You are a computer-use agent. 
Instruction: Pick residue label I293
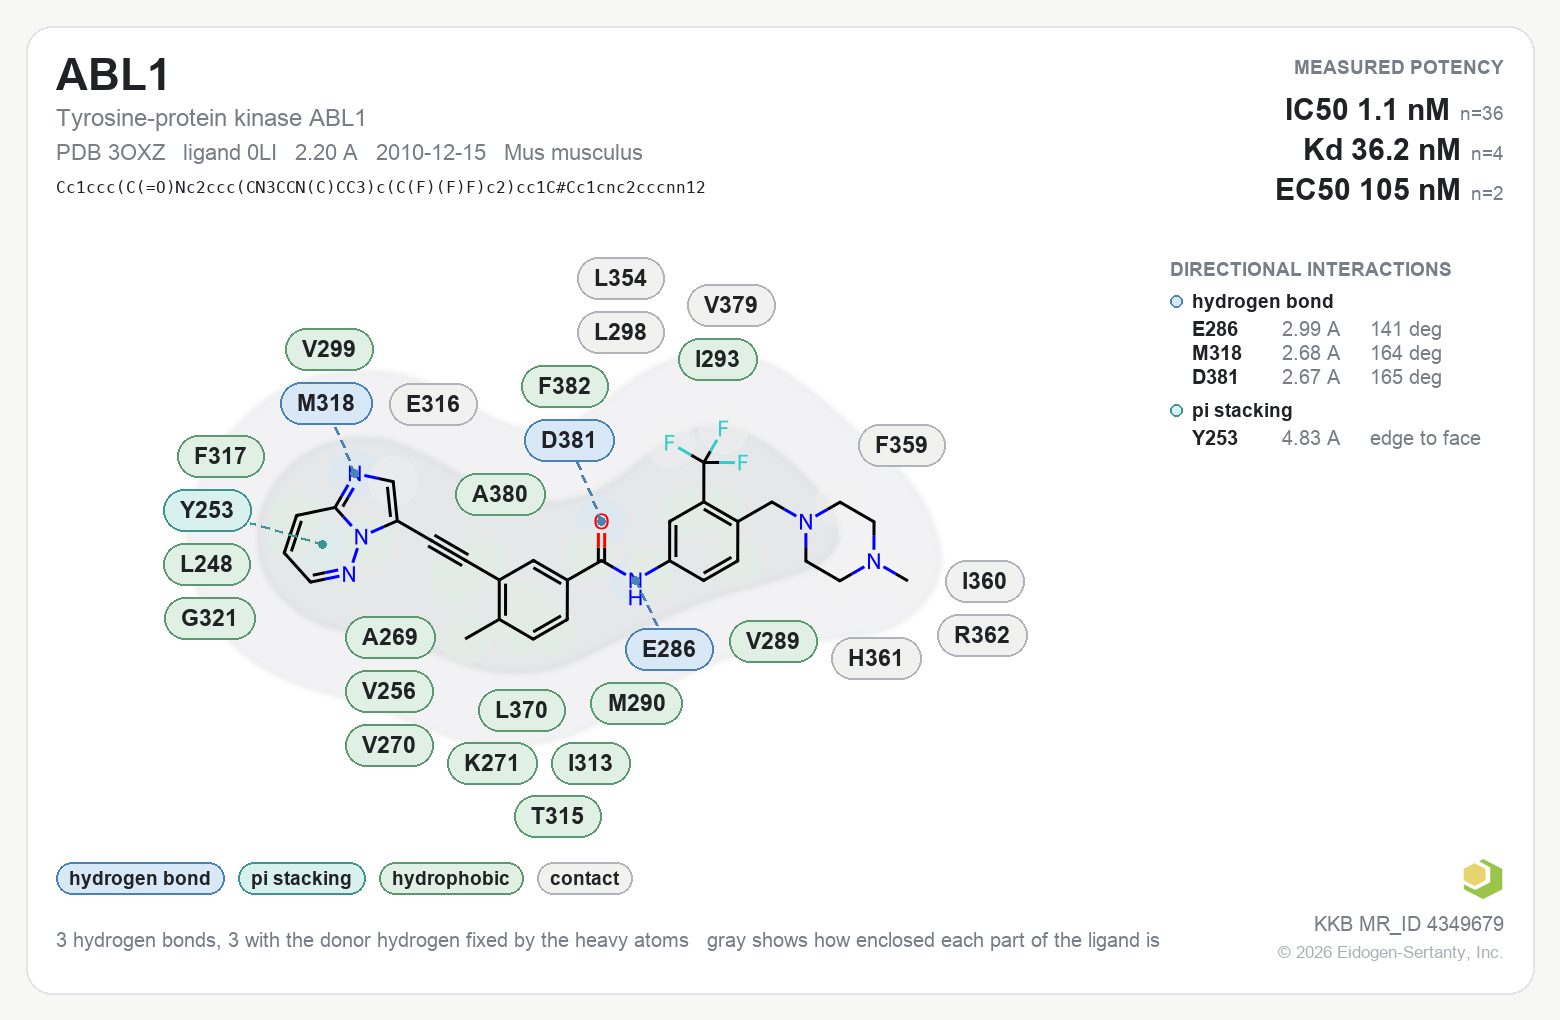tap(718, 359)
